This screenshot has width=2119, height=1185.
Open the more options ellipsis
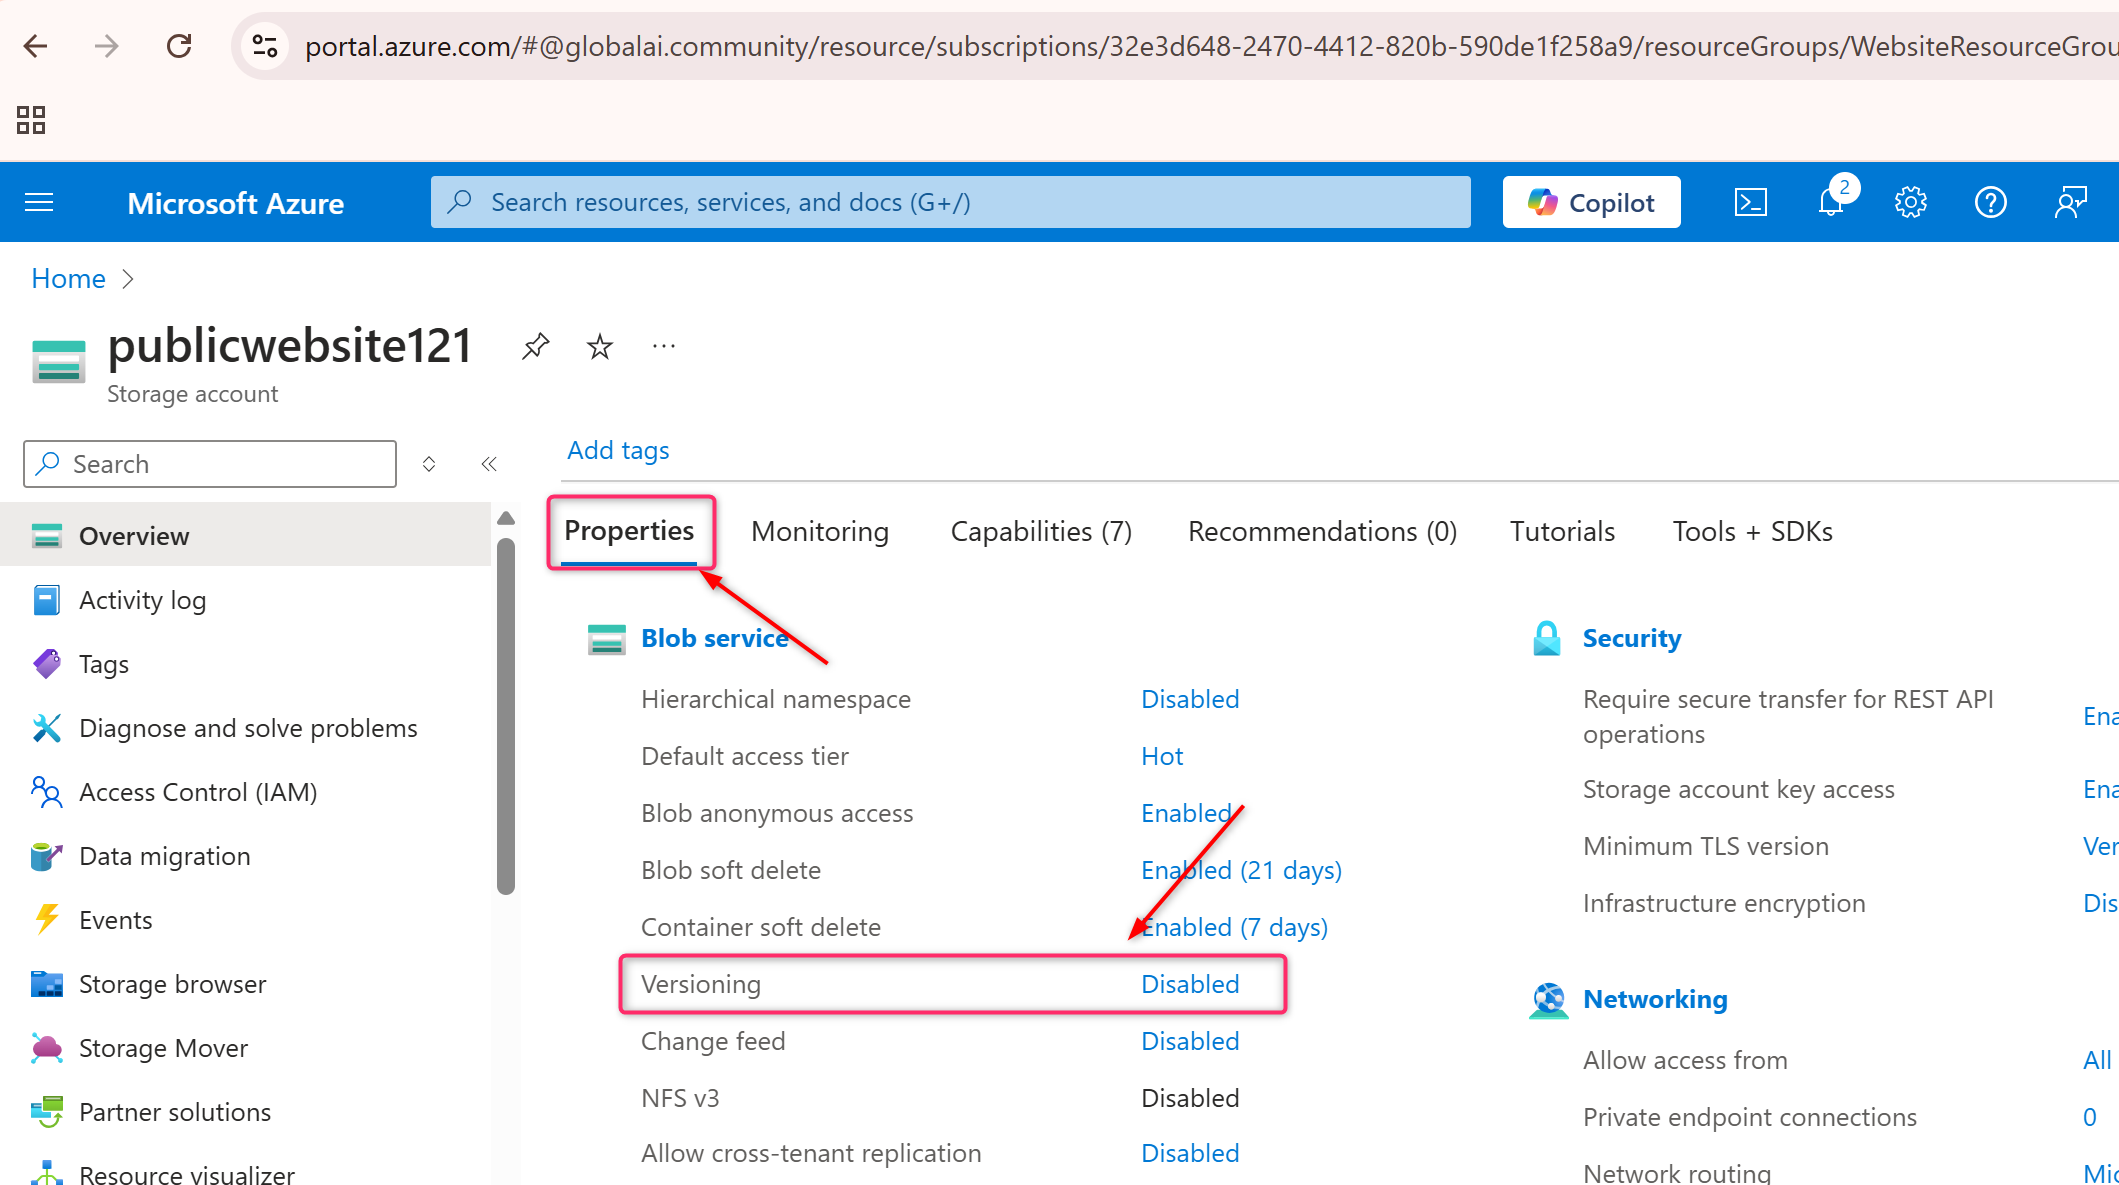[x=664, y=347]
